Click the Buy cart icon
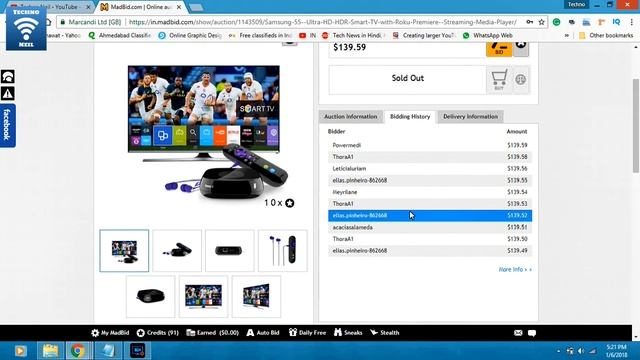Image resolution: width=640 pixels, height=360 pixels. [499, 80]
